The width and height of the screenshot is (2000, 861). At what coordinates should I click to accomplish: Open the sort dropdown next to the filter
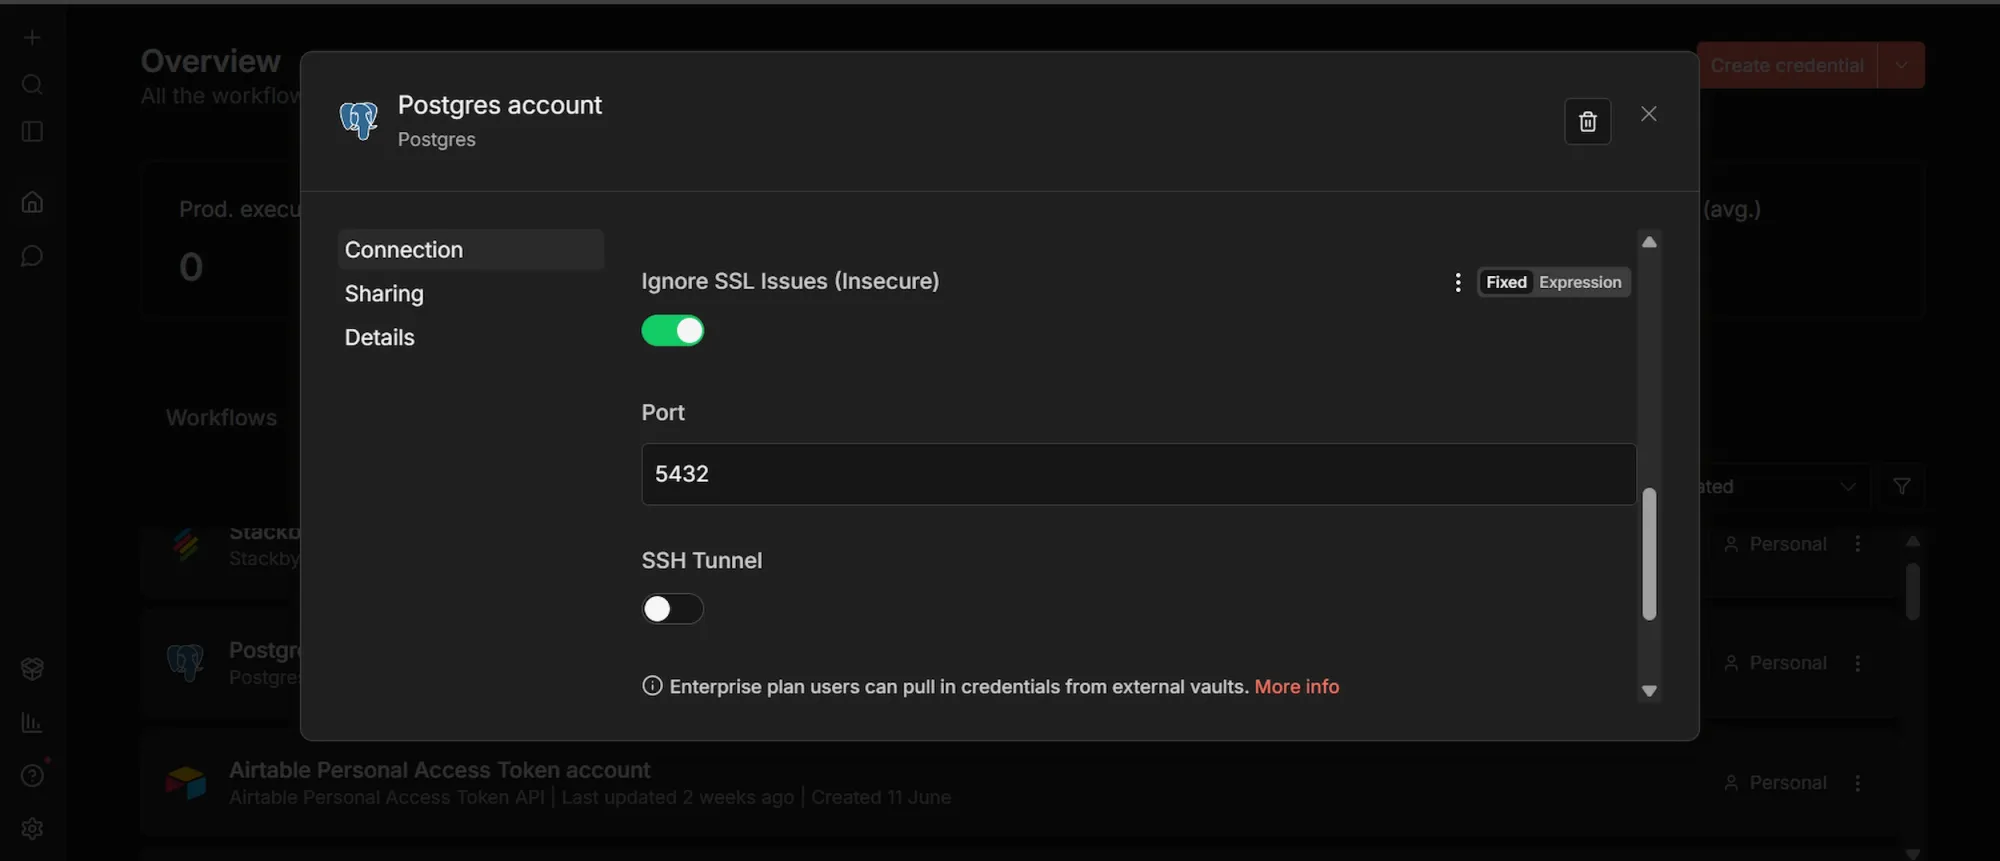1785,487
